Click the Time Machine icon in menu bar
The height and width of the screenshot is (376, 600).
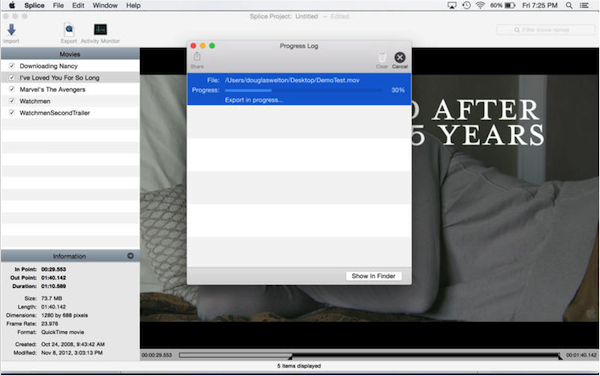point(466,5)
